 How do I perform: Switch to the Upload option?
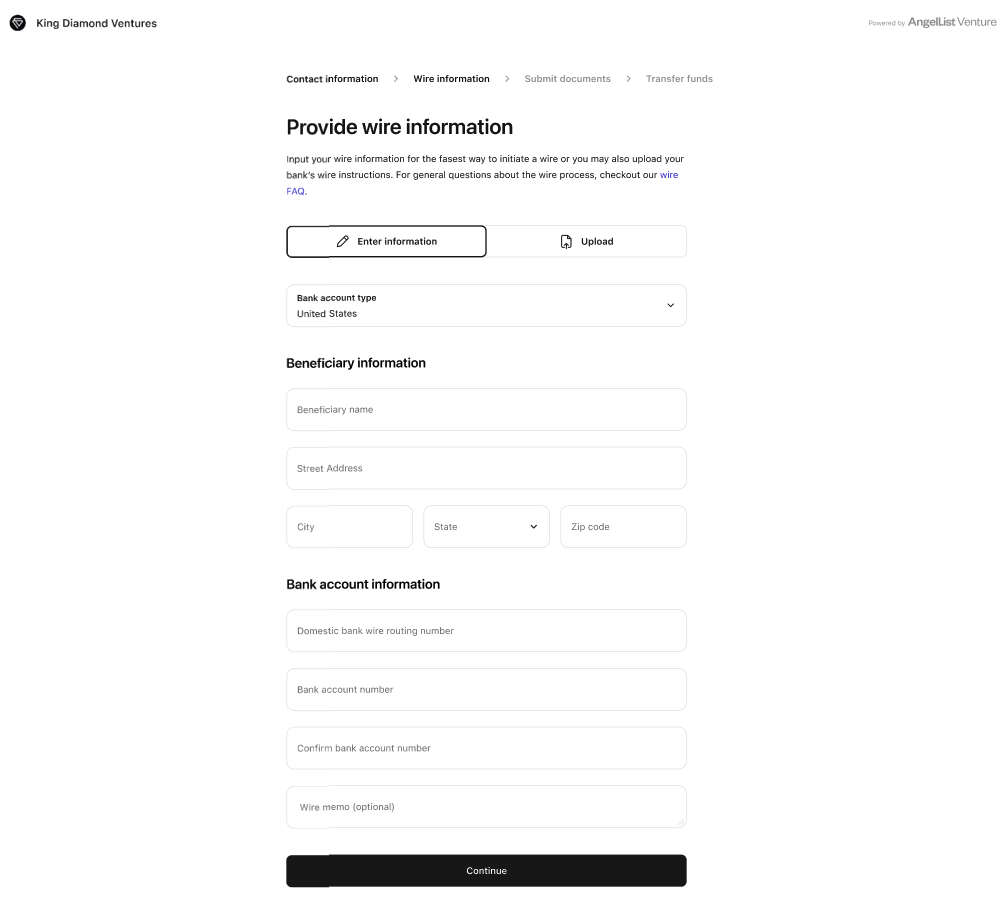(587, 241)
